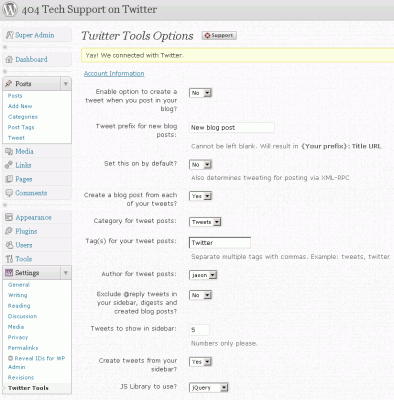The height and width of the screenshot is (400, 394).
Task: Open the Tools menu item
Action: coord(23,259)
